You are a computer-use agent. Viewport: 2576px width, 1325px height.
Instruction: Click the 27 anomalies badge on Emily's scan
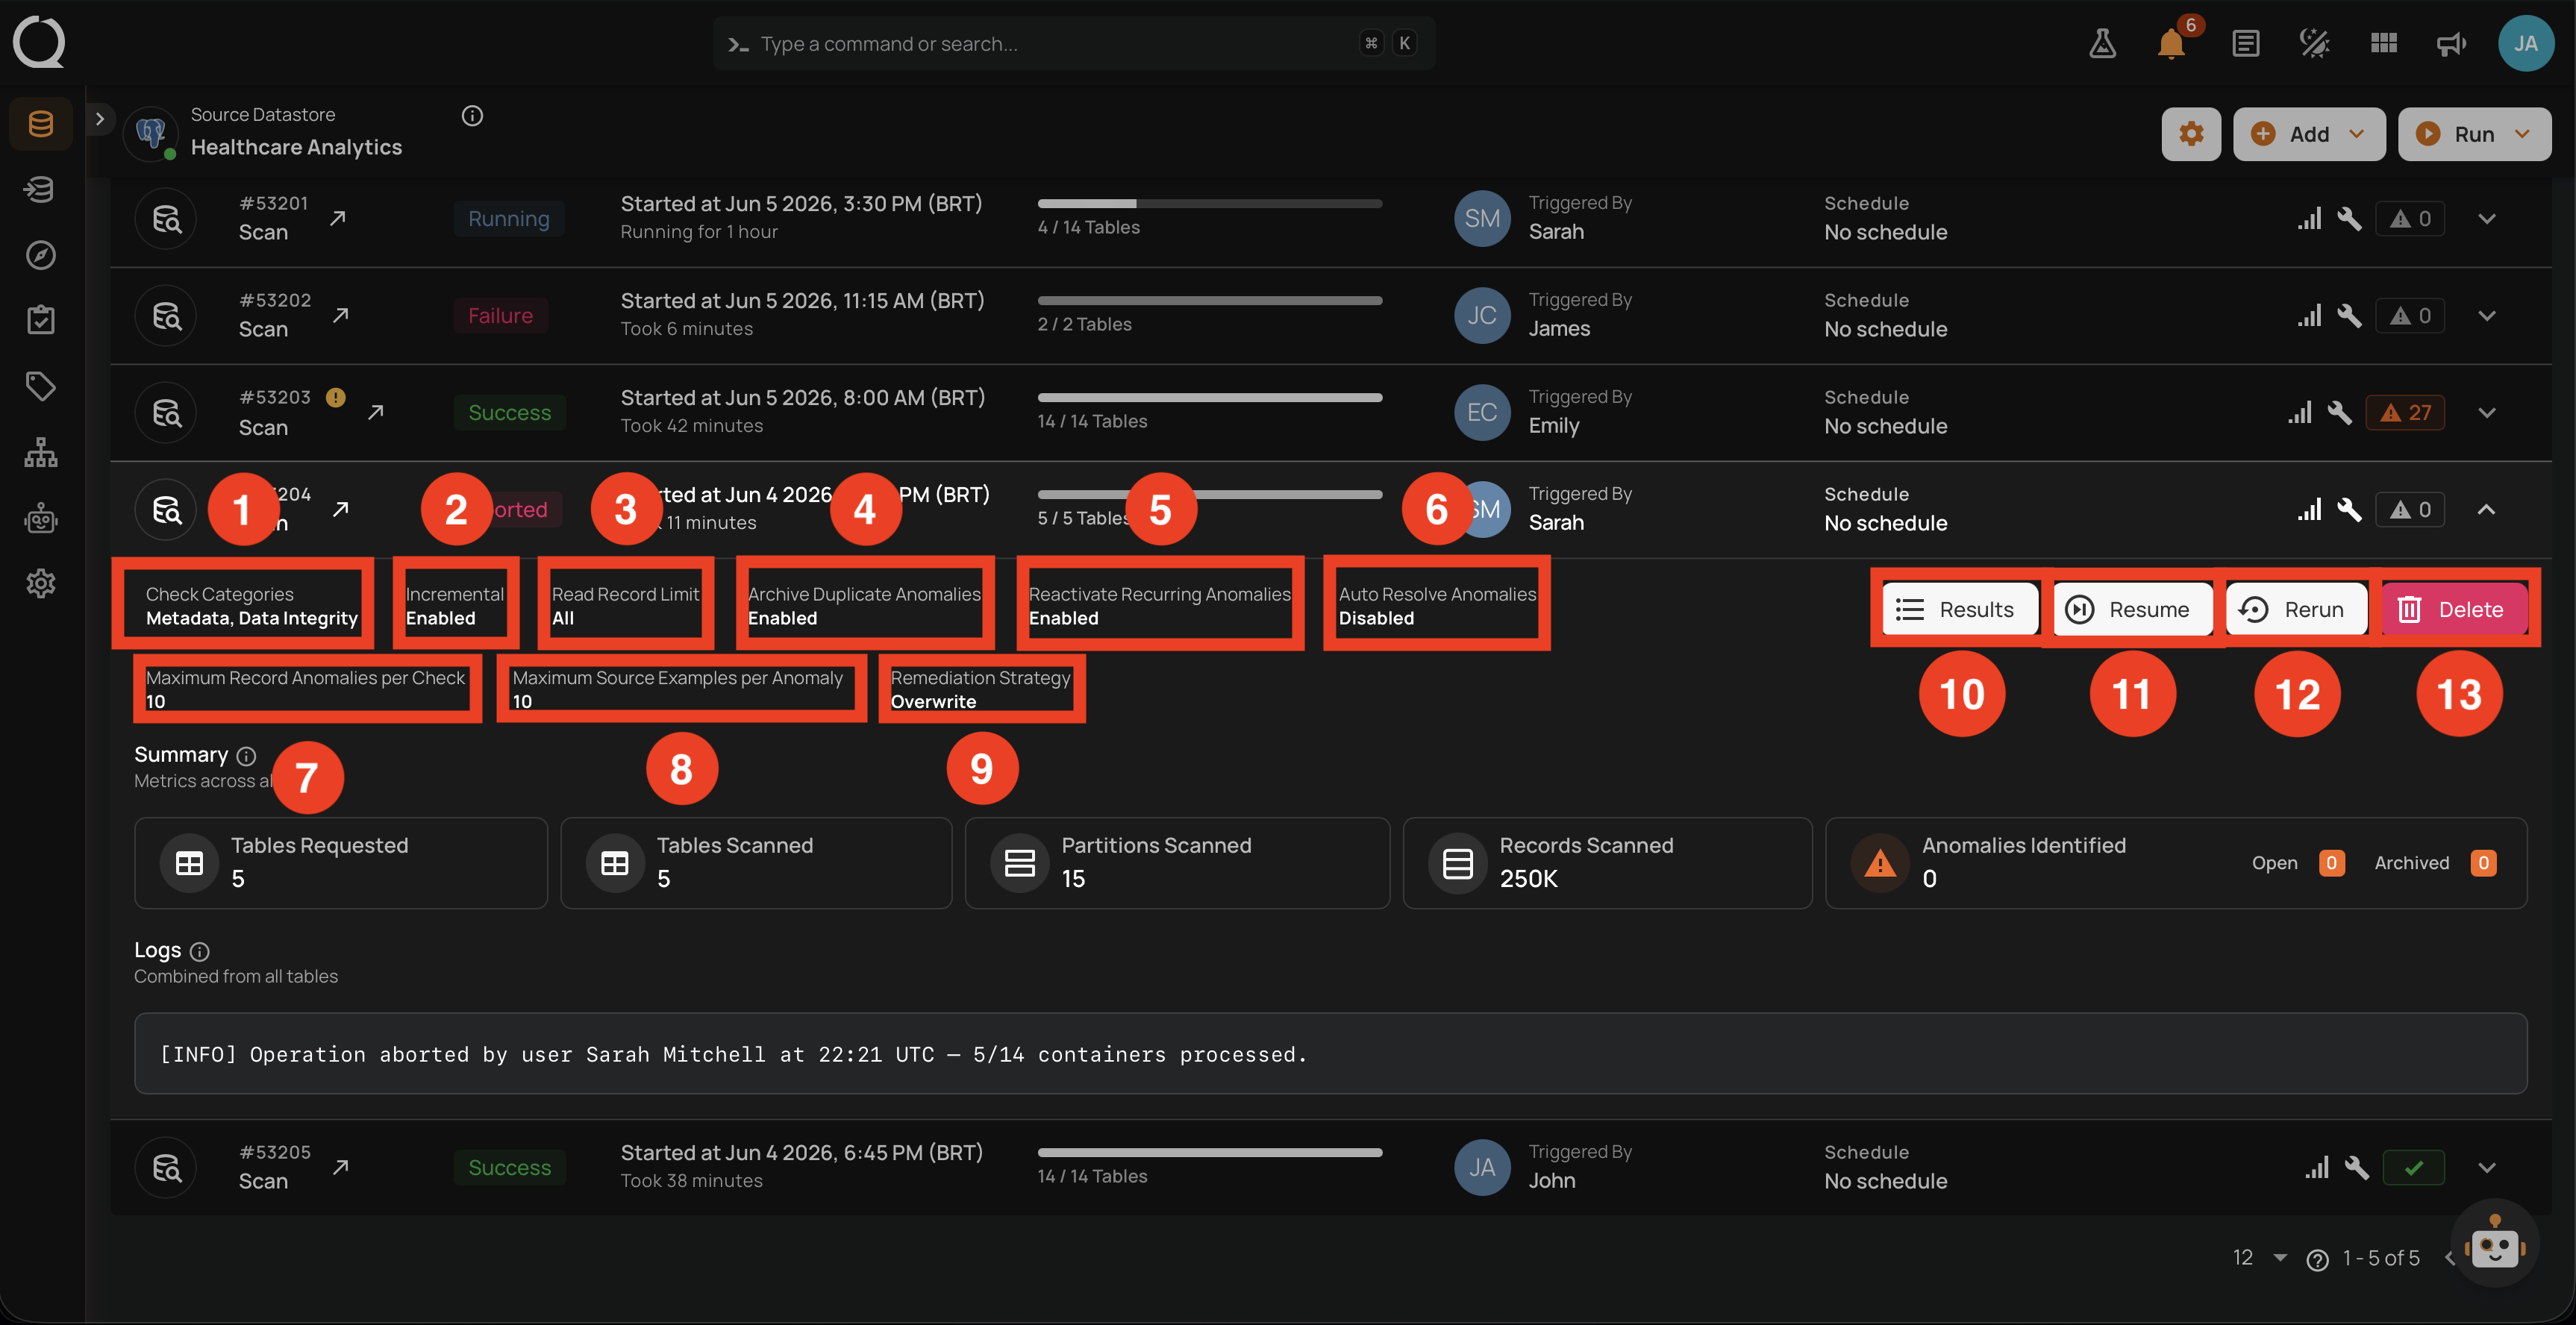tap(2404, 412)
